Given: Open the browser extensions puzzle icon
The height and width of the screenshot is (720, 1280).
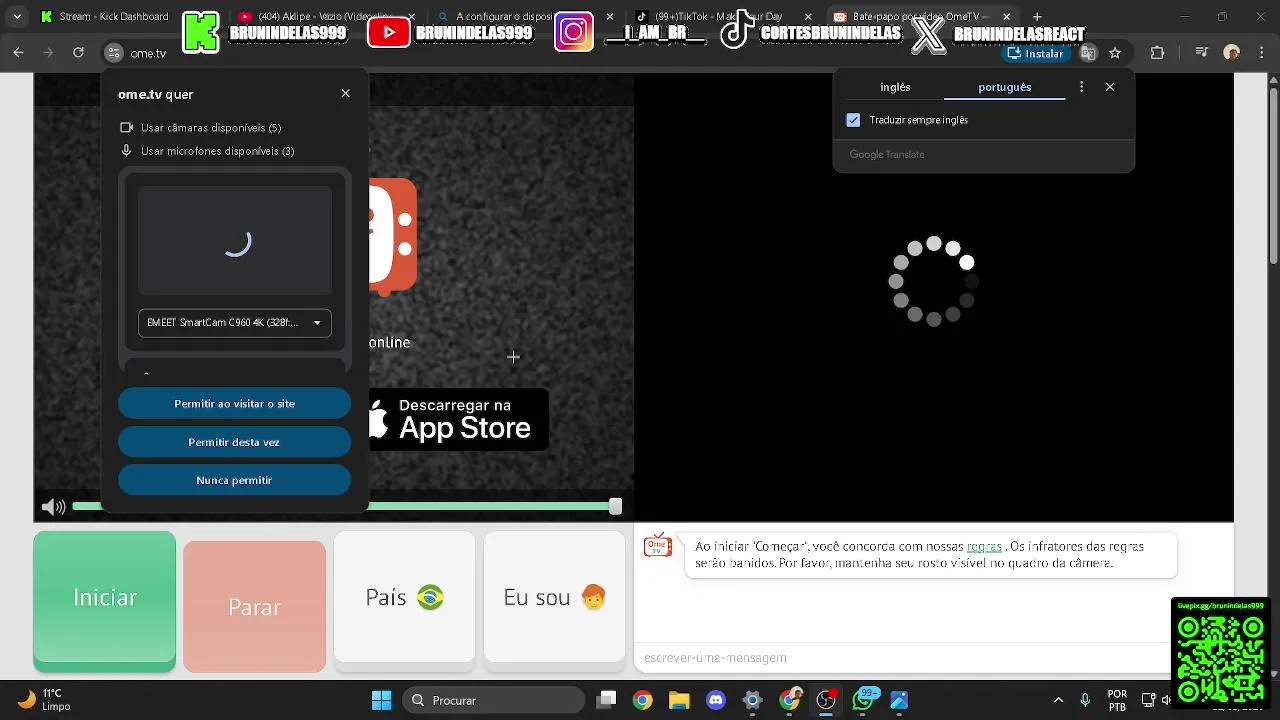Looking at the screenshot, I should point(1157,53).
